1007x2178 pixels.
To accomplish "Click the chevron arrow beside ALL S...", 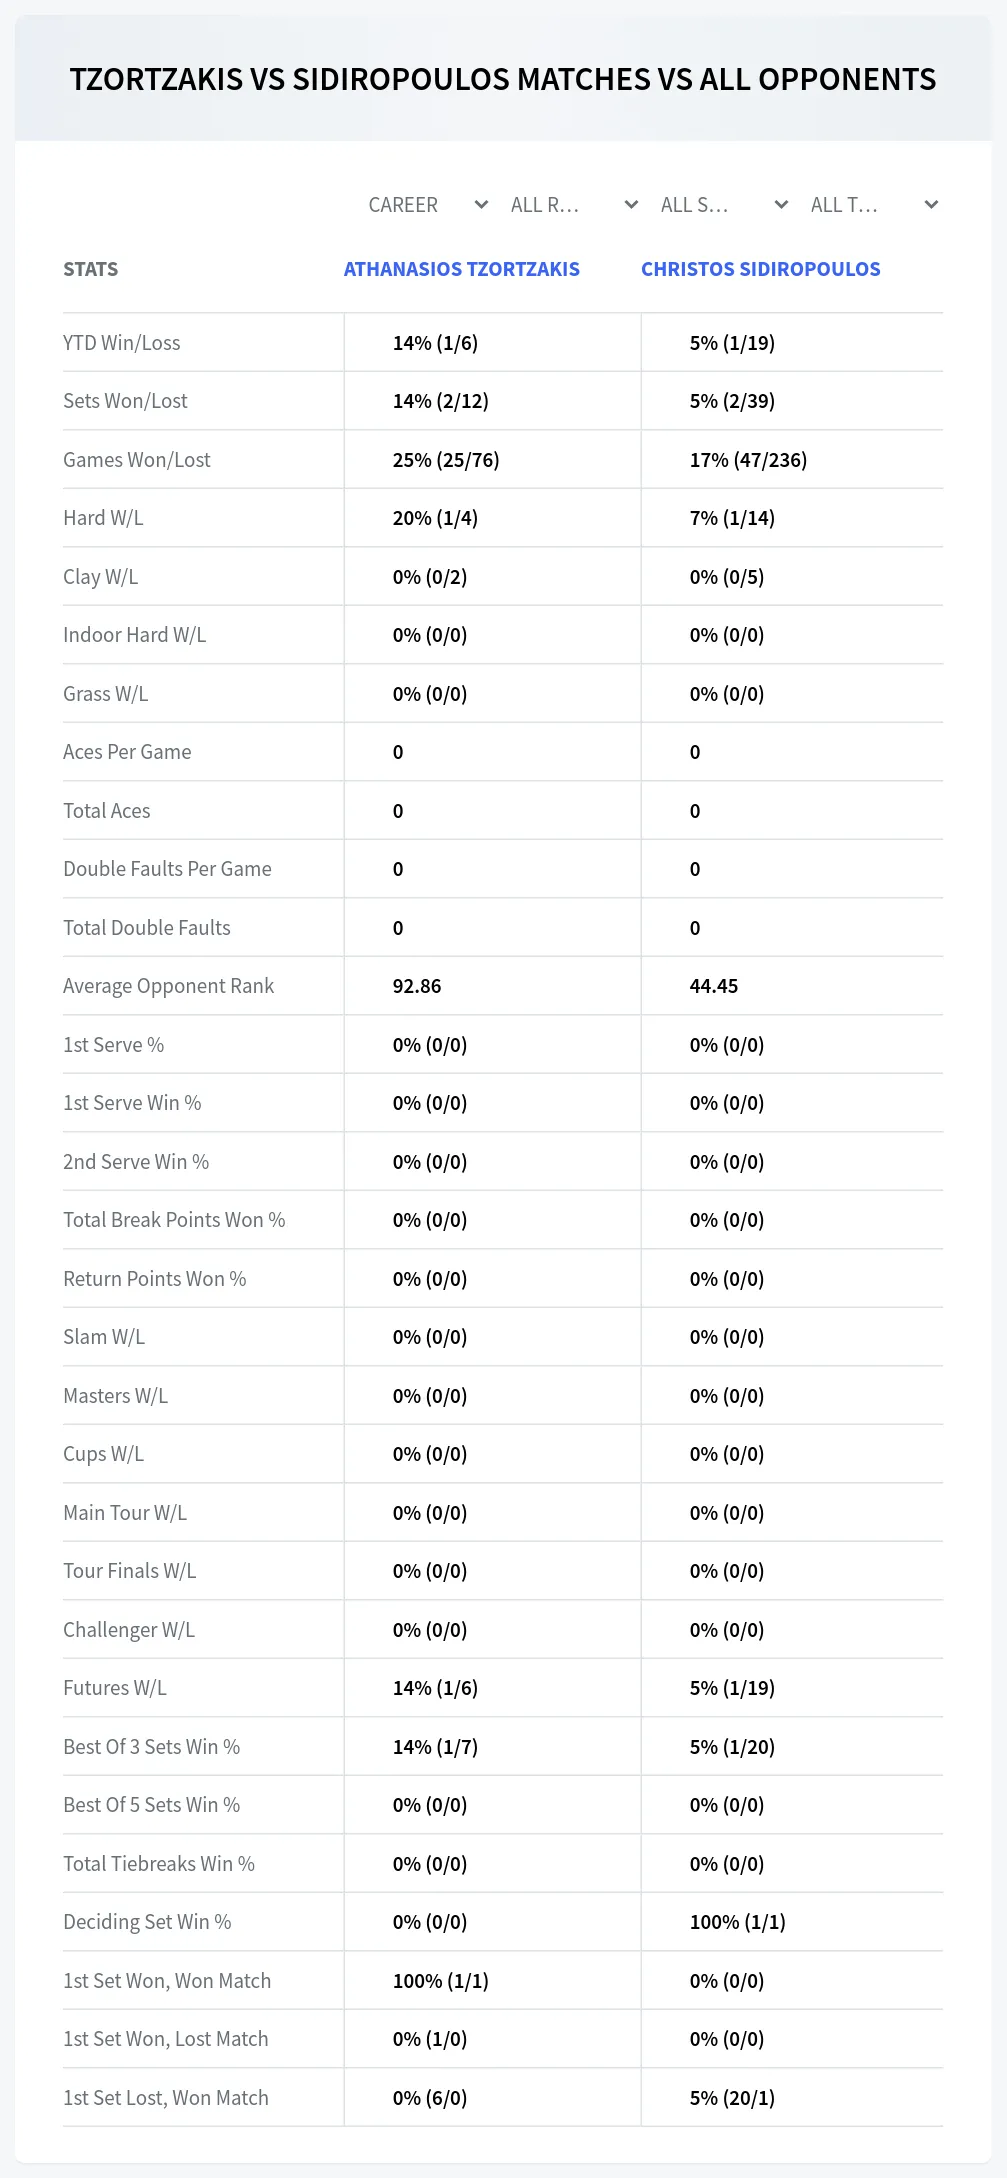I will coord(781,205).
